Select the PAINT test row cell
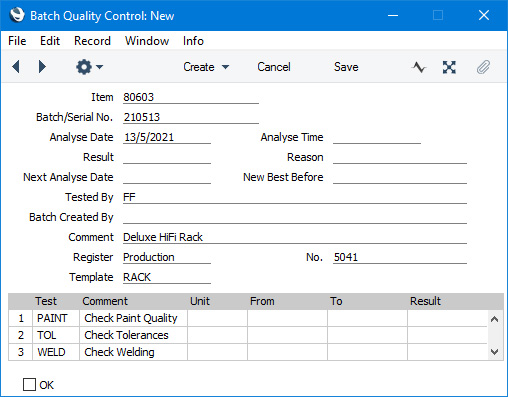 coord(56,318)
